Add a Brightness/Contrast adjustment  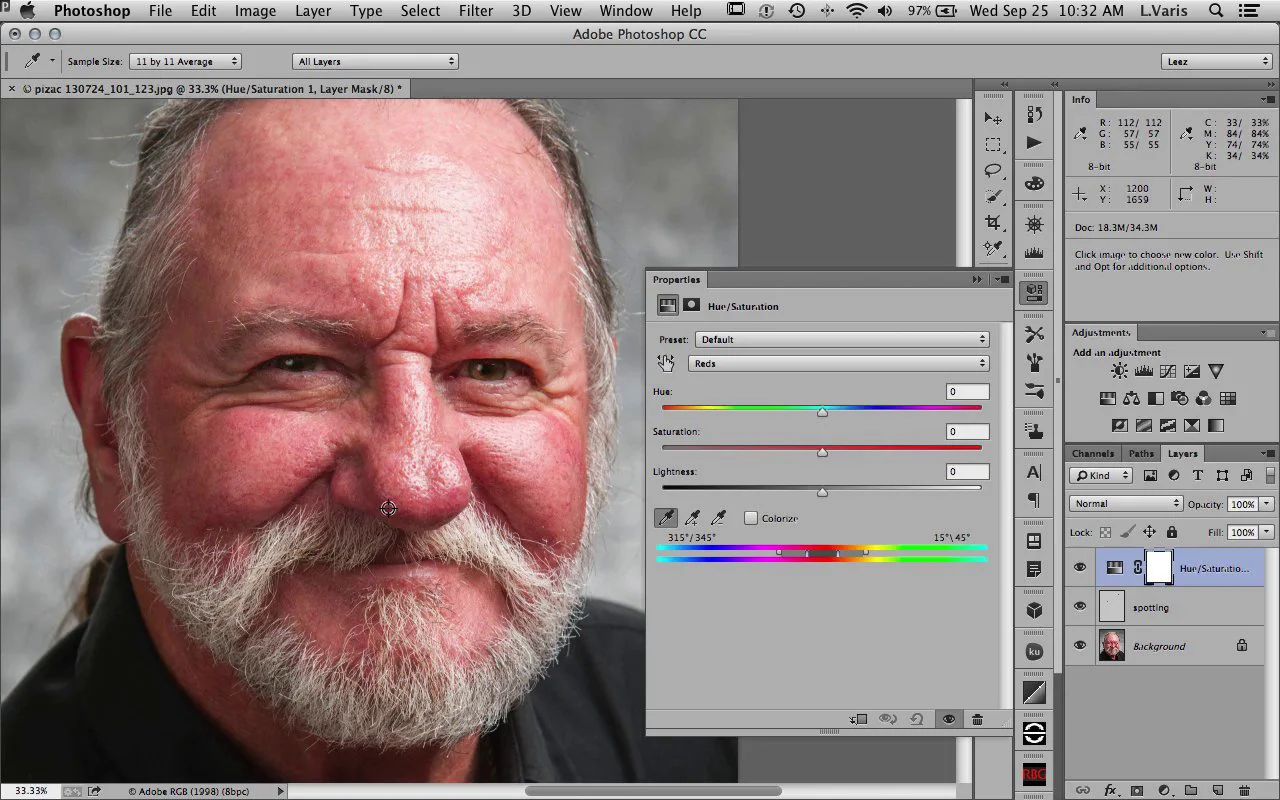point(1118,371)
